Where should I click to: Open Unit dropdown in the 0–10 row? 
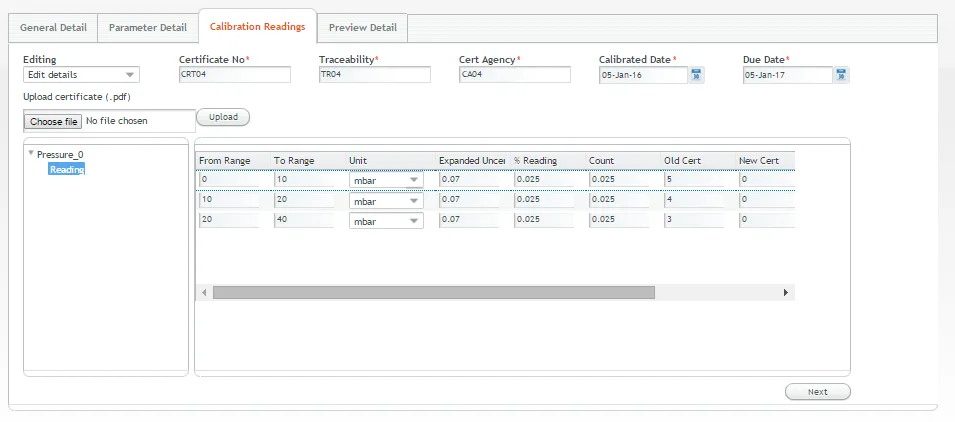click(386, 180)
